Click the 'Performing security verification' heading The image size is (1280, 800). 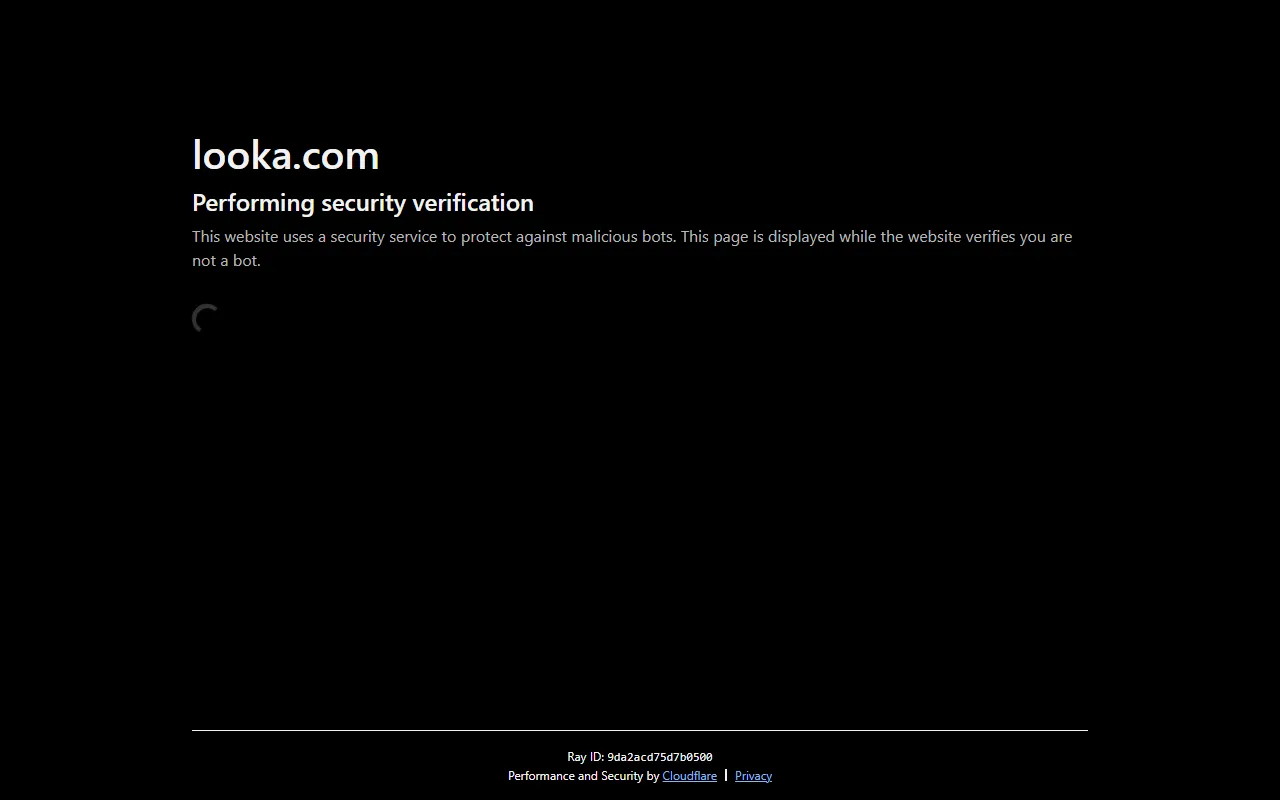tap(363, 203)
